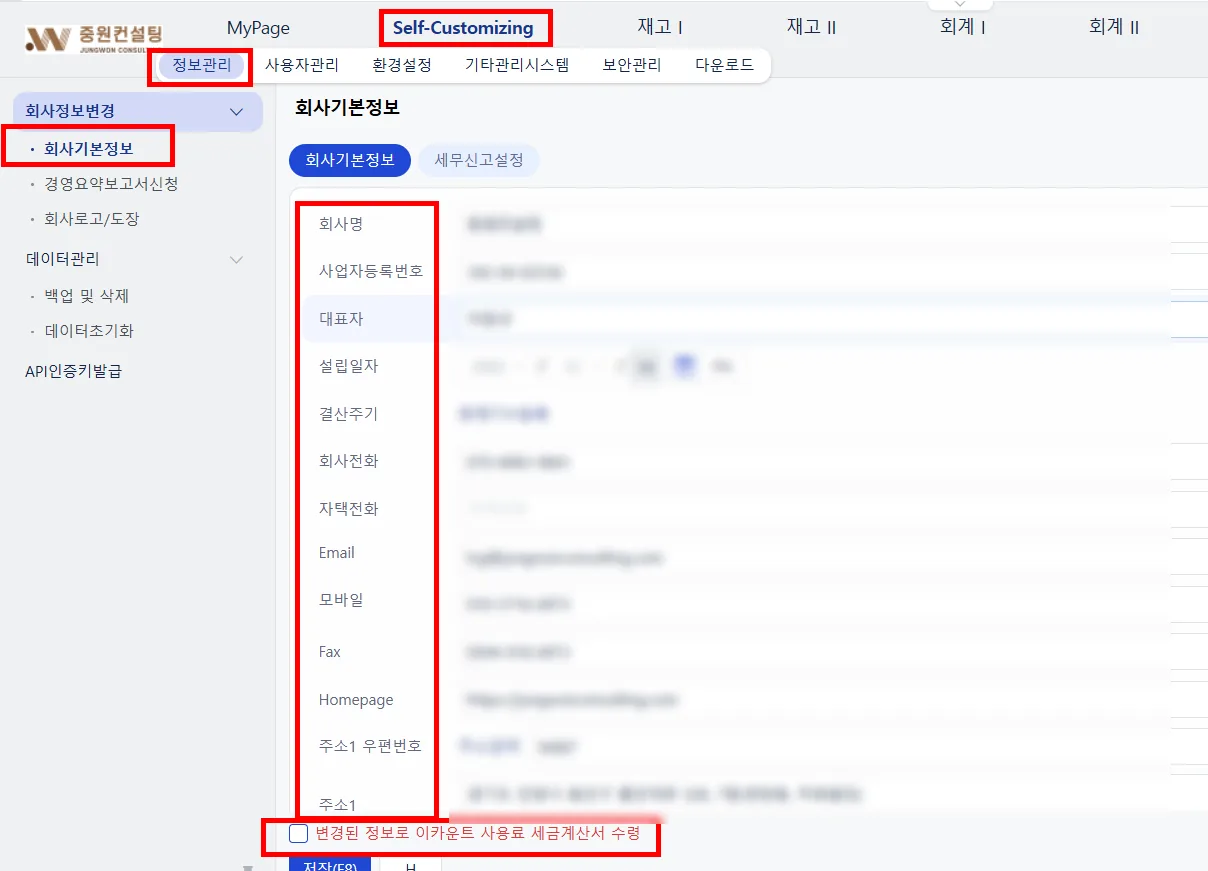The height and width of the screenshot is (871, 1208).
Task: Click the 회사명 input field
Action: click(808, 224)
